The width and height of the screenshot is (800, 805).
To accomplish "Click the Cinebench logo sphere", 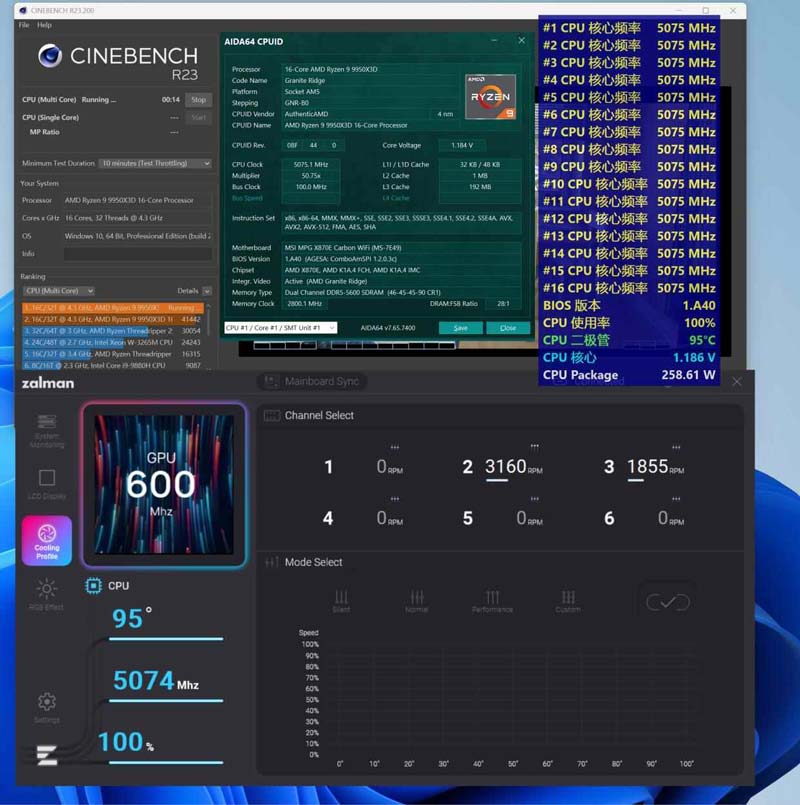I will click(50, 55).
